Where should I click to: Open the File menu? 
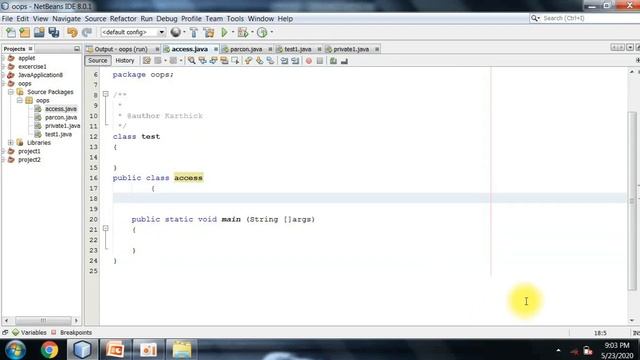pyautogui.click(x=7, y=19)
